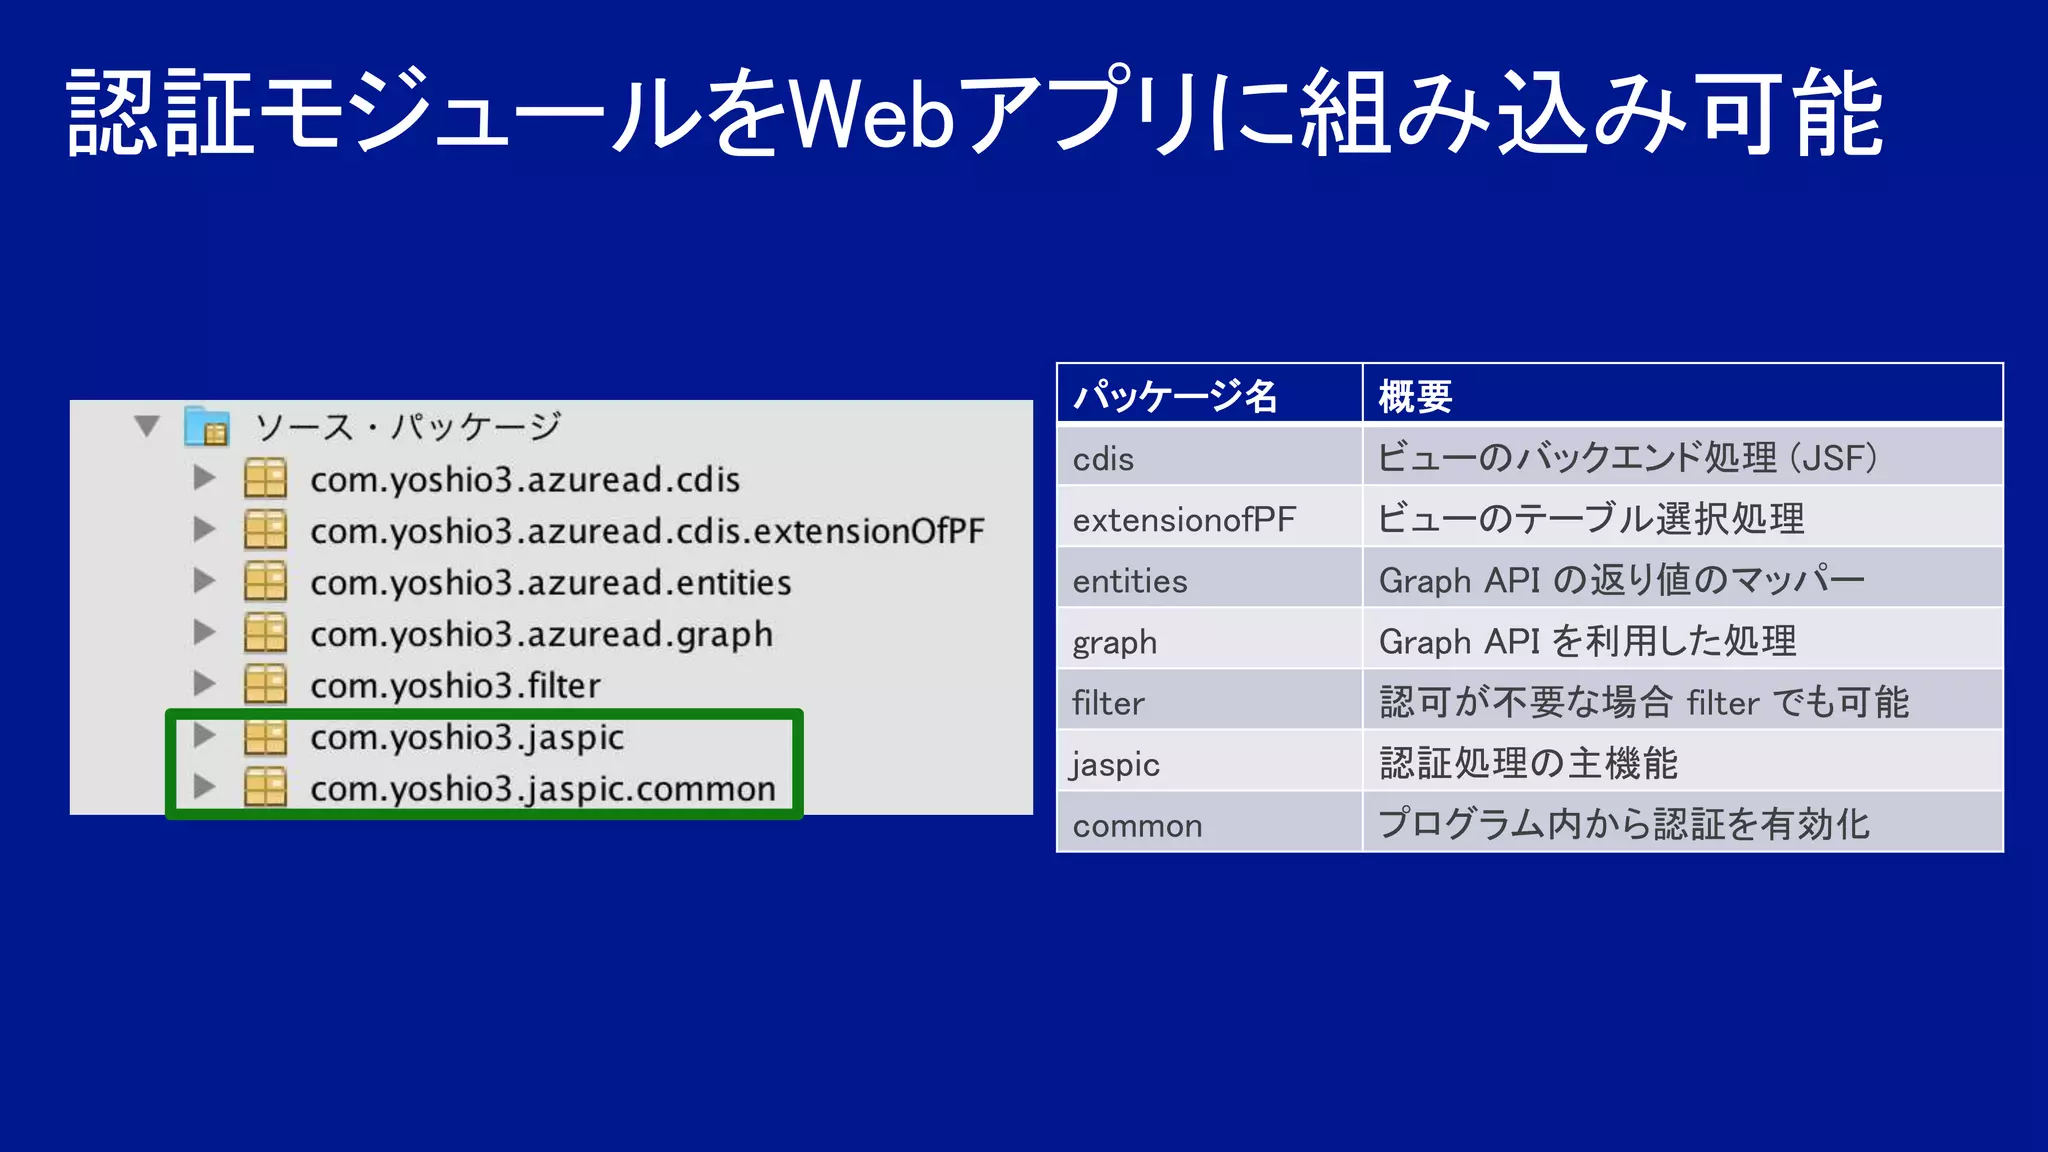
Task: Select com.yoshio3.jaspic.common tree row
Action: [x=542, y=789]
